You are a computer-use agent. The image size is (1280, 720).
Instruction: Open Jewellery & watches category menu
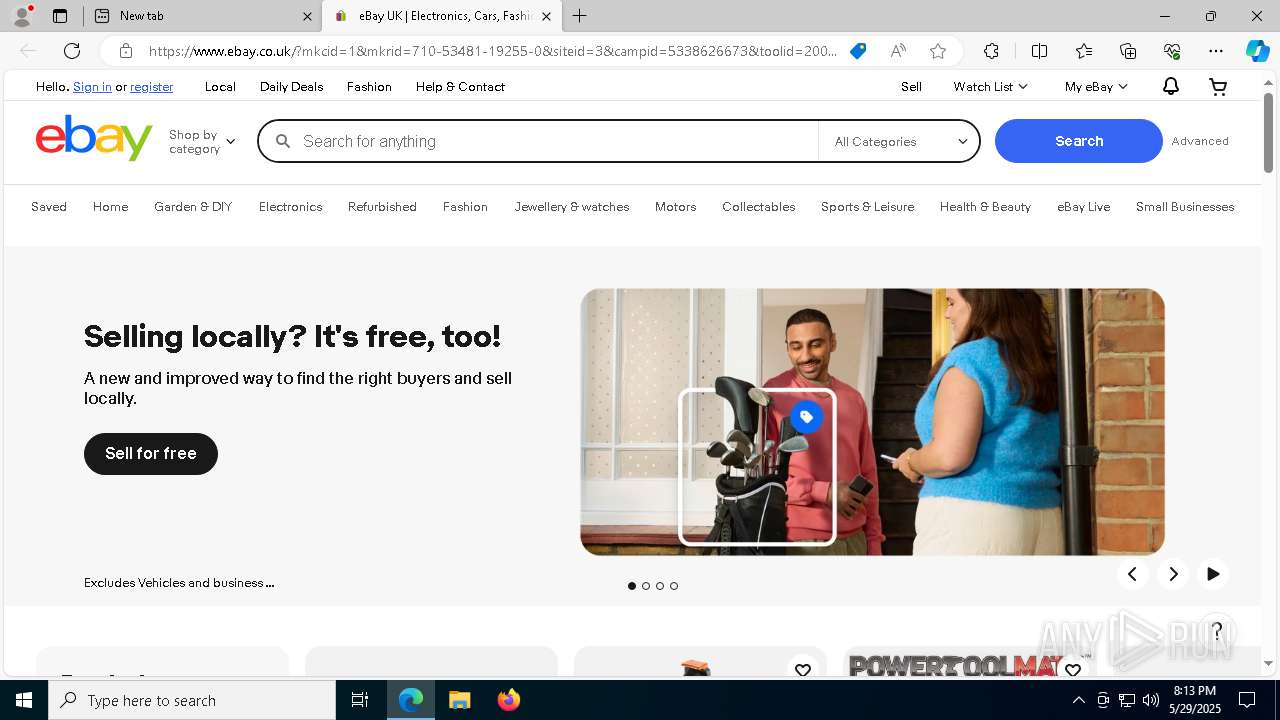(x=572, y=207)
